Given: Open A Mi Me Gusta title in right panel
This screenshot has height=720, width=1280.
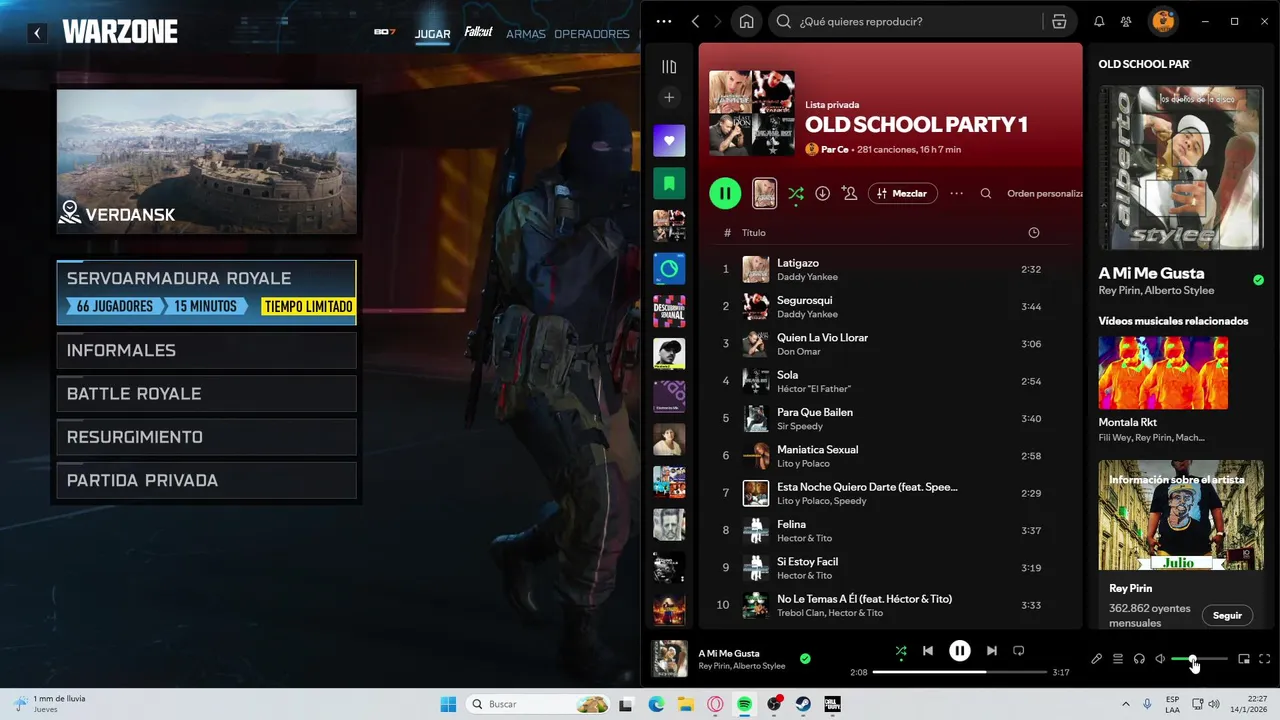Looking at the screenshot, I should 1151,273.
